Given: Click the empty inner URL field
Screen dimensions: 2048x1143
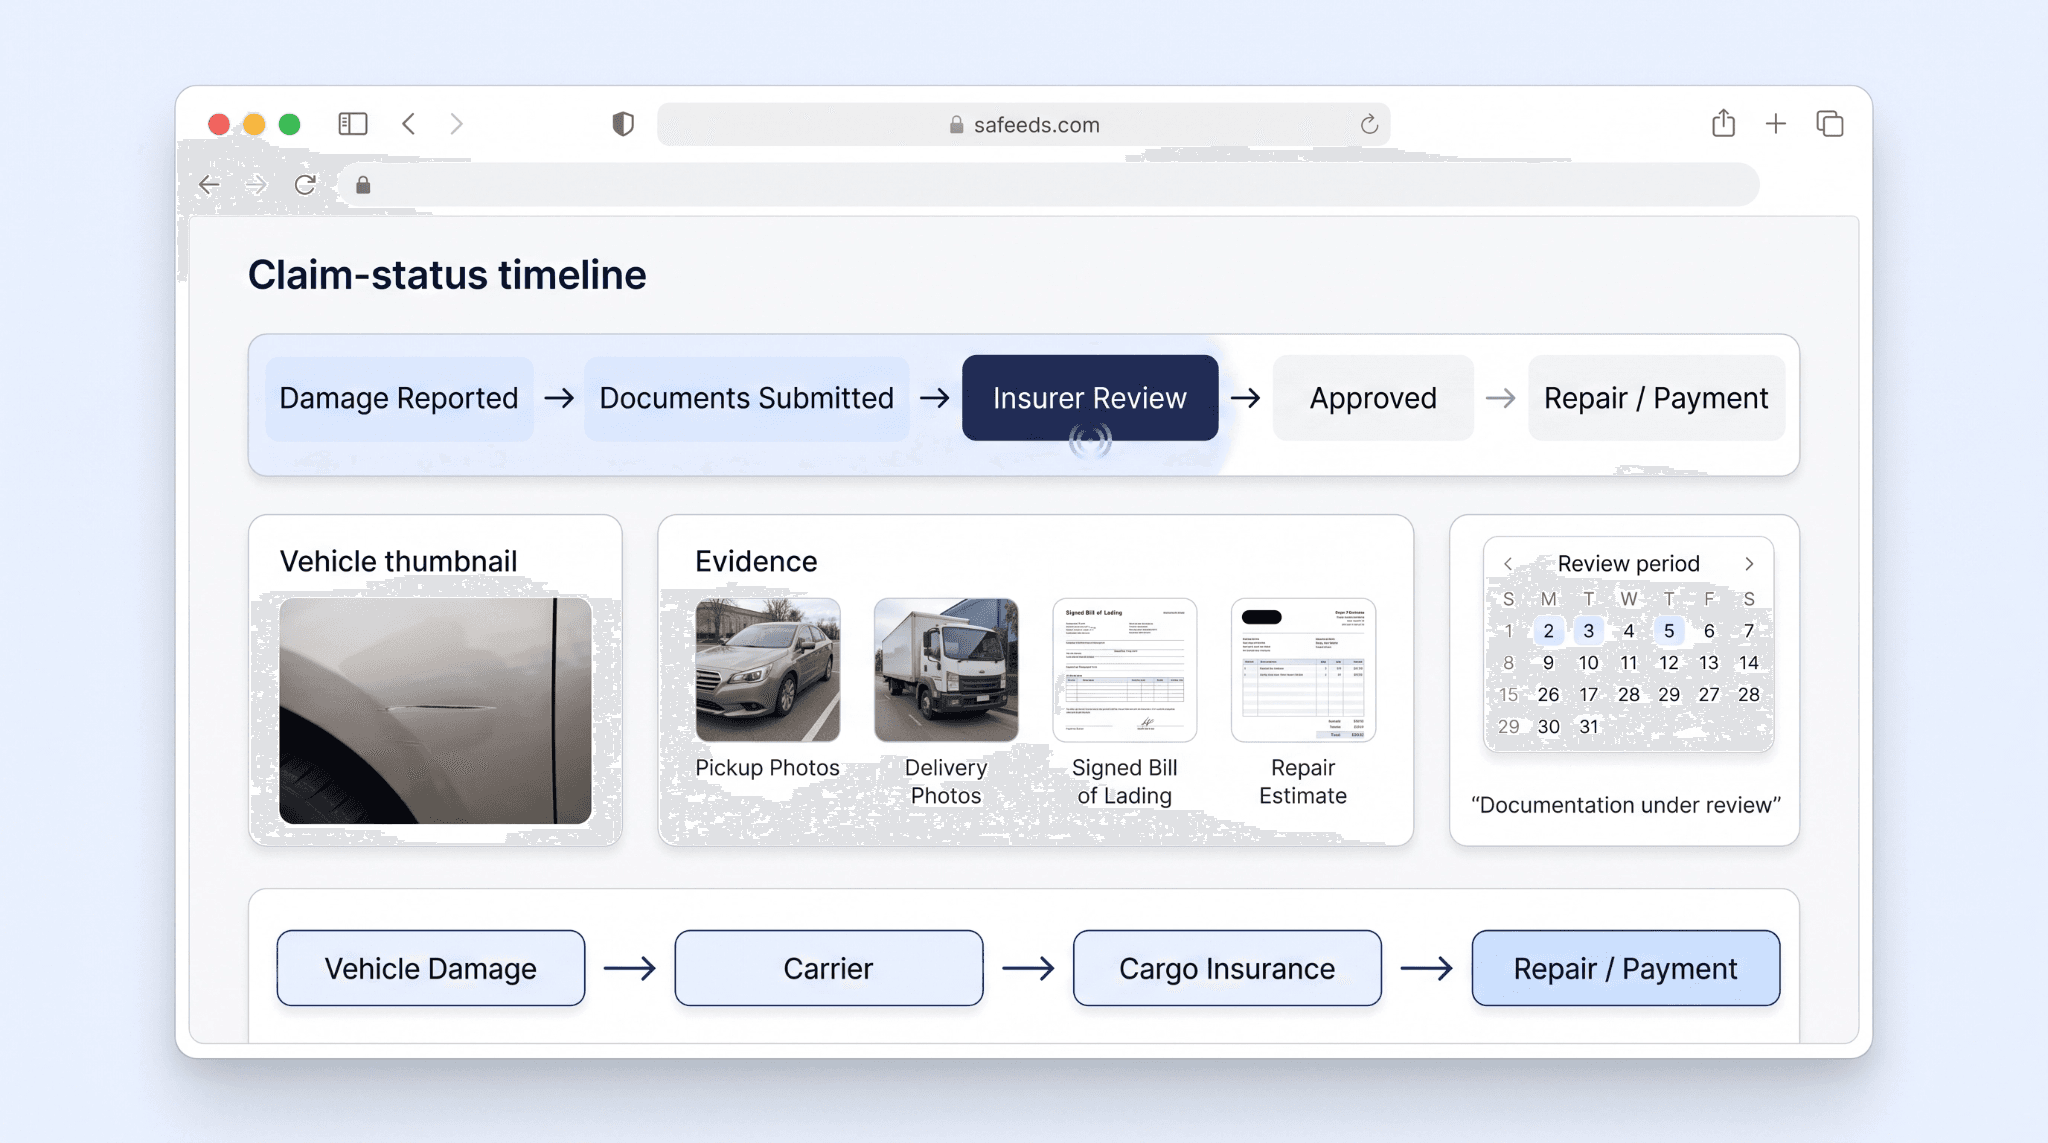Looking at the screenshot, I should pos(1048,185).
